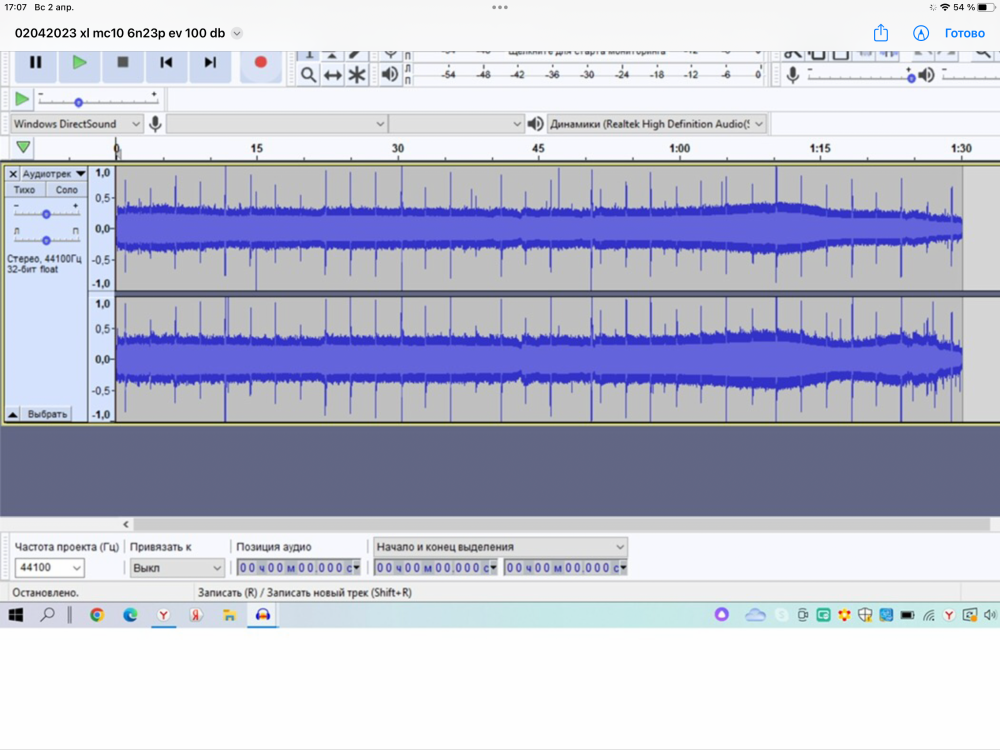
Task: Expand the Аудиотрек track menu dropdown
Action: tap(80, 173)
